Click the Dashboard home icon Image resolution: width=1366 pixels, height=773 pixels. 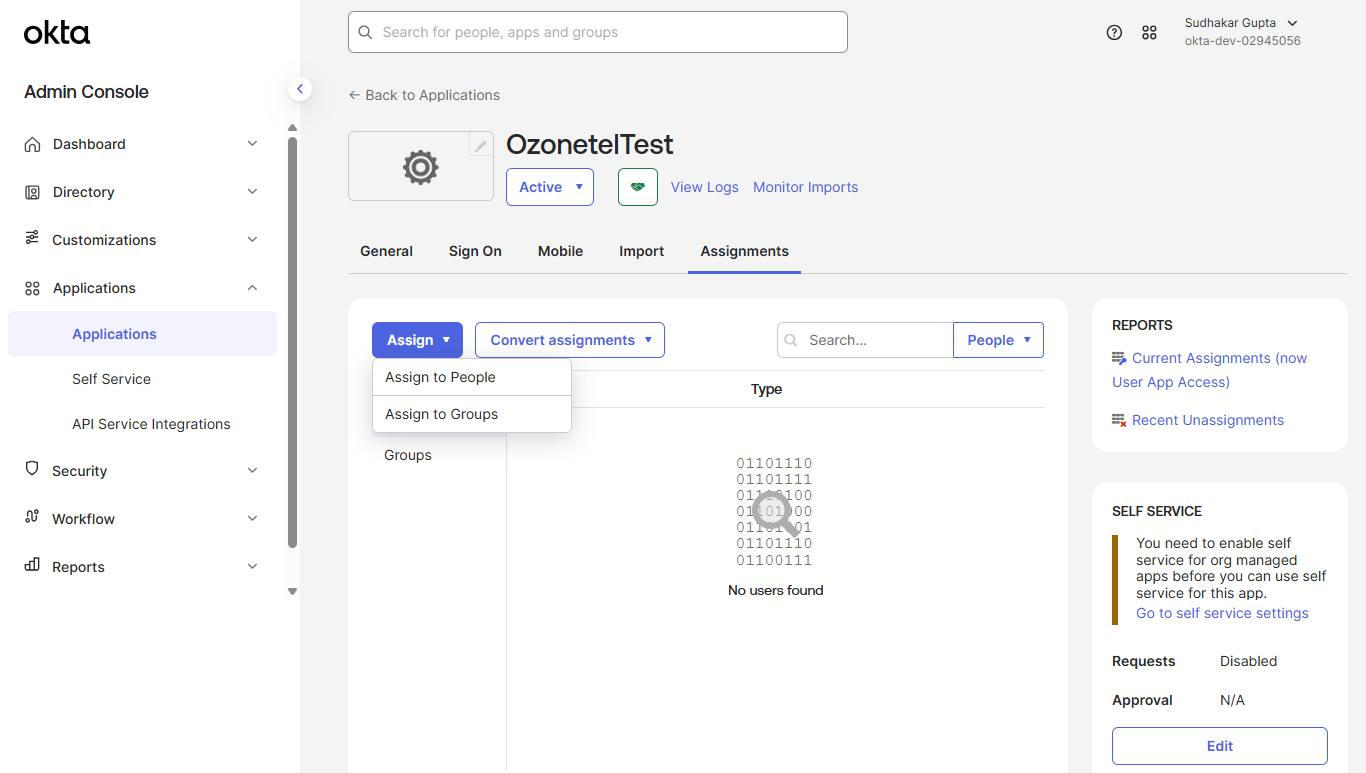click(32, 144)
